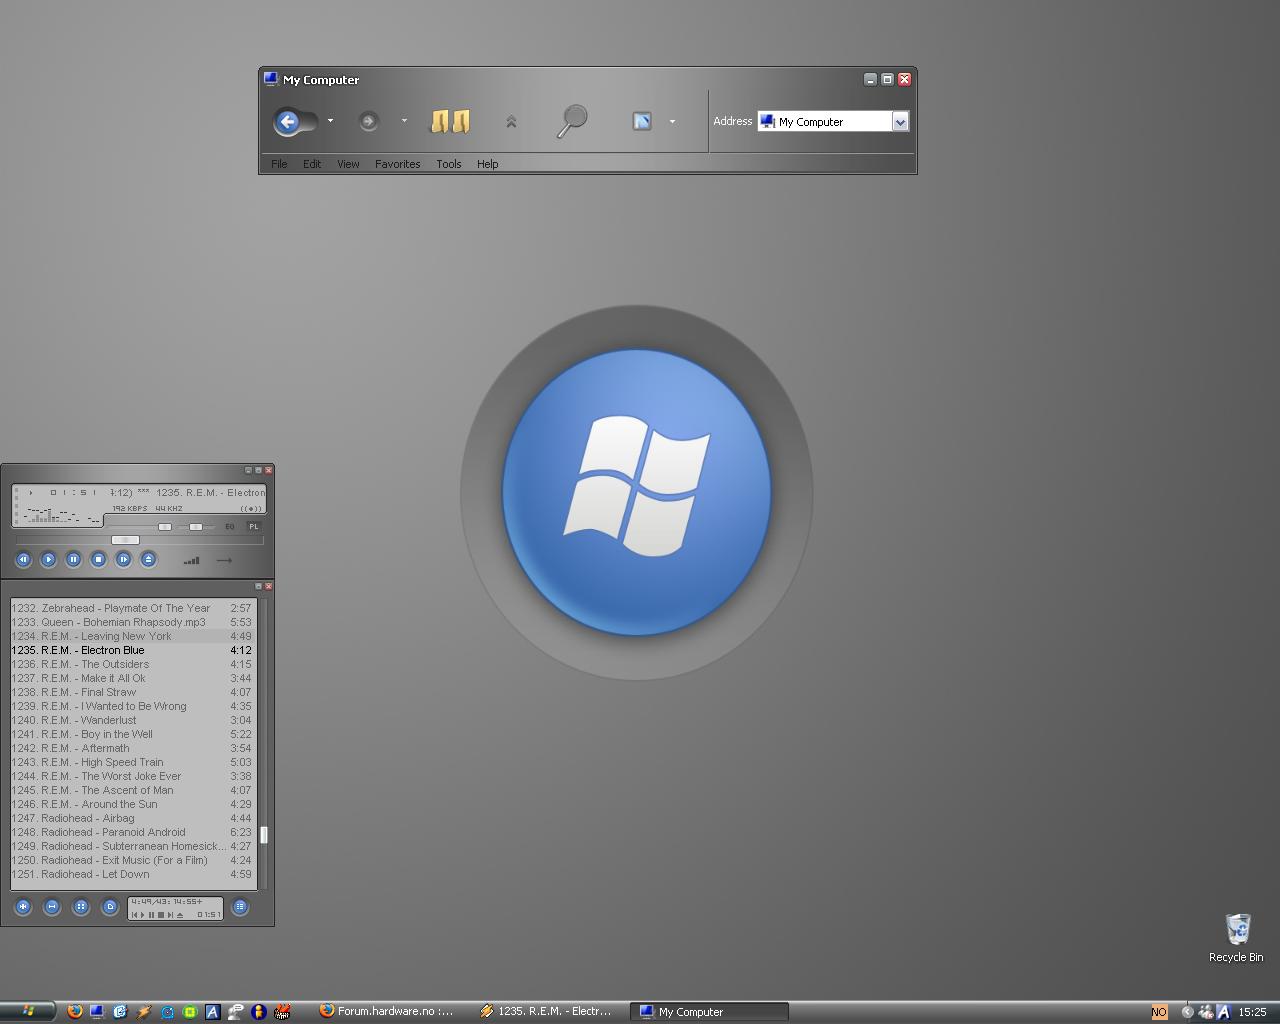
Task: Click the Back arrow in My Computer
Action: [288, 122]
